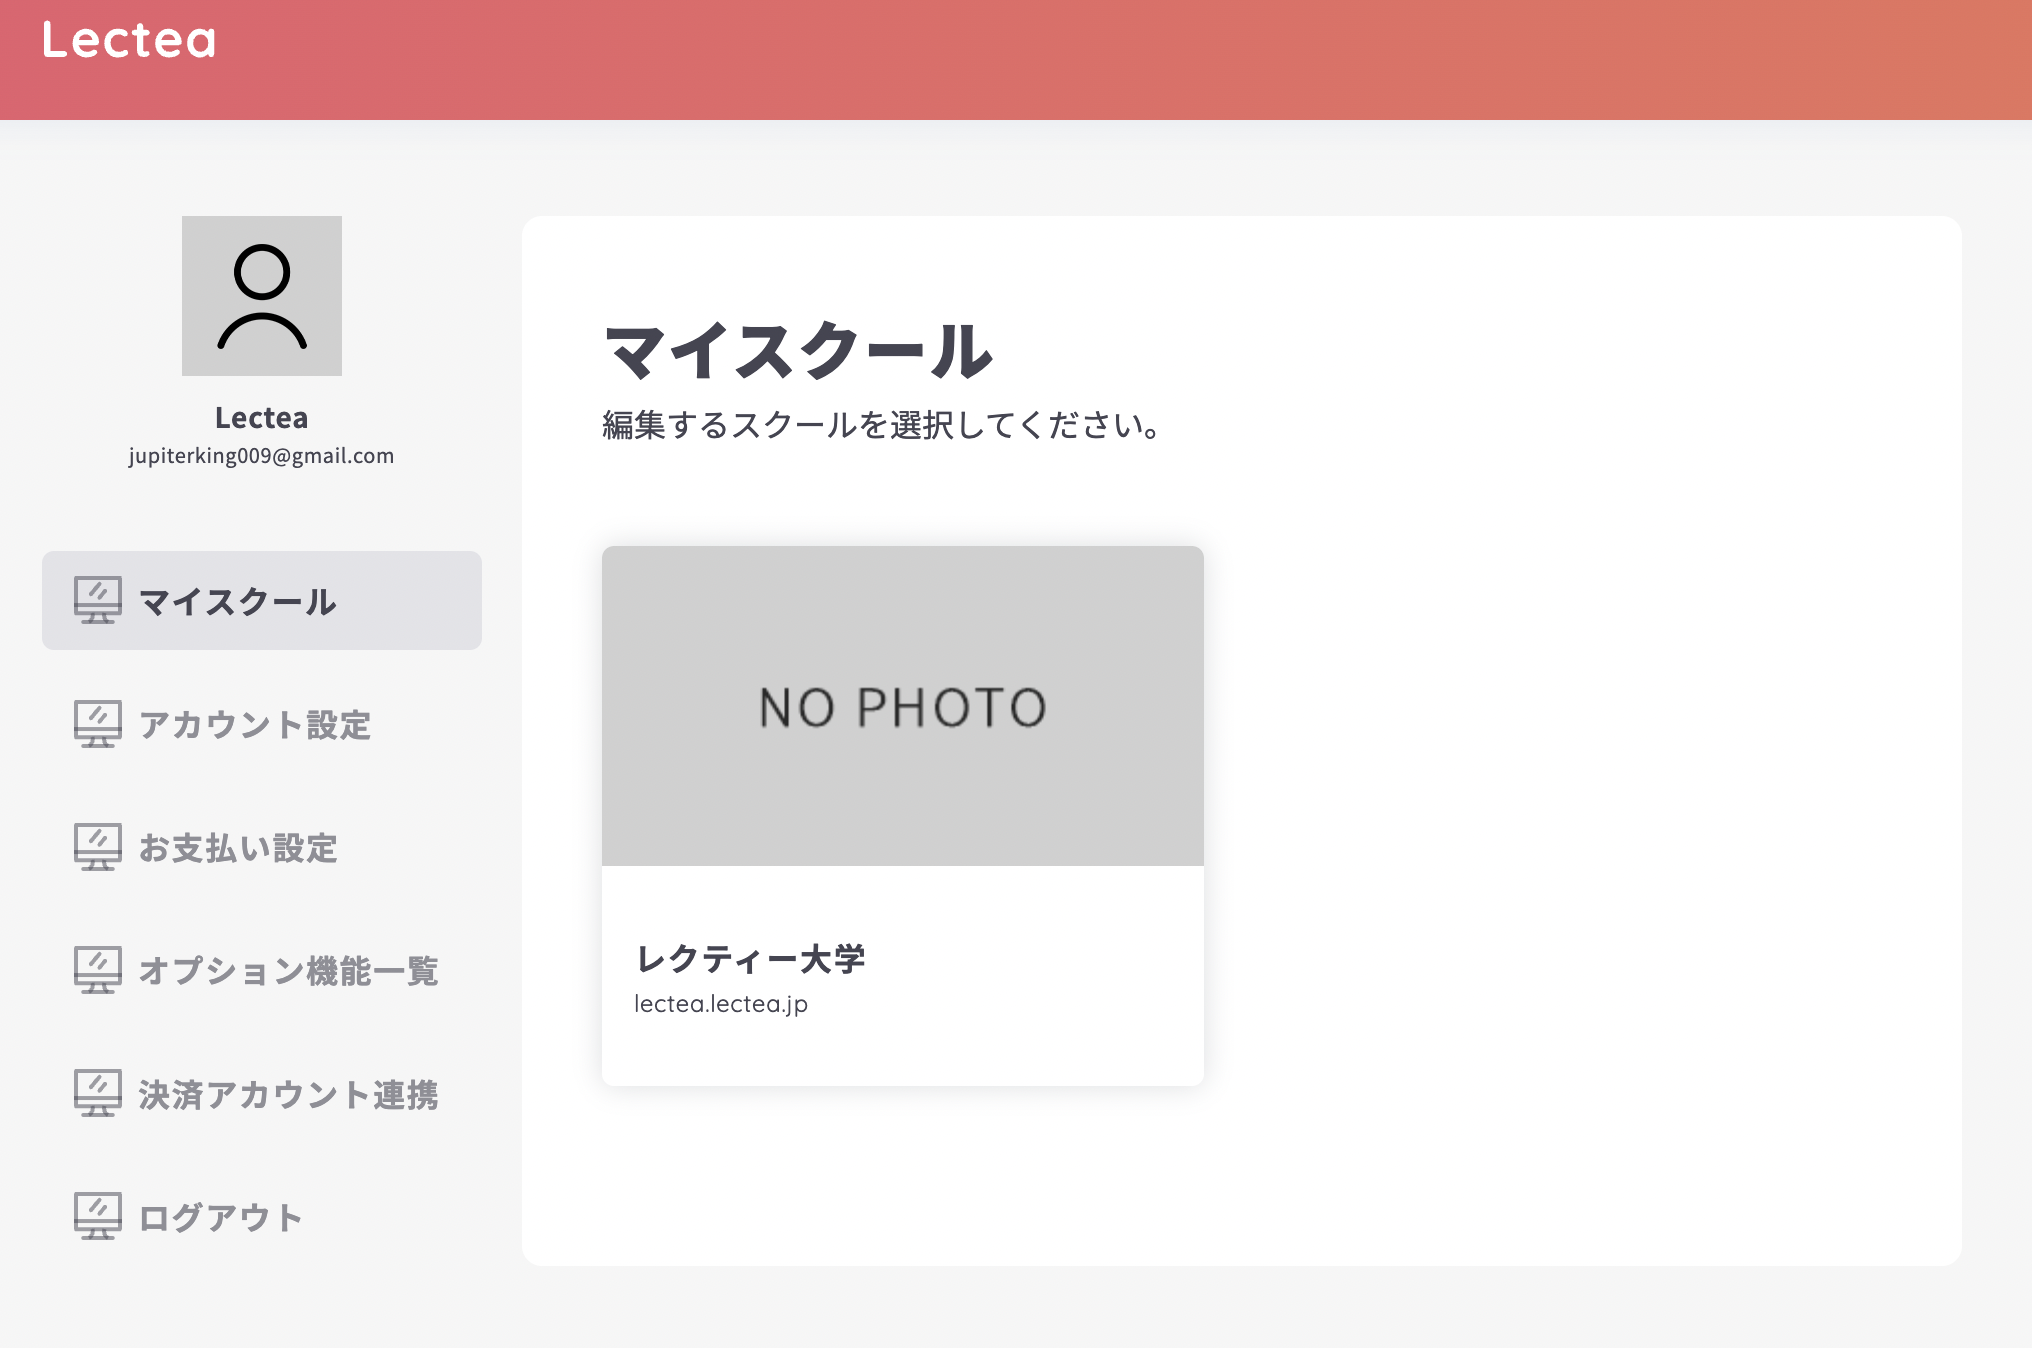Click the user avatar silhouette icon

point(262,296)
